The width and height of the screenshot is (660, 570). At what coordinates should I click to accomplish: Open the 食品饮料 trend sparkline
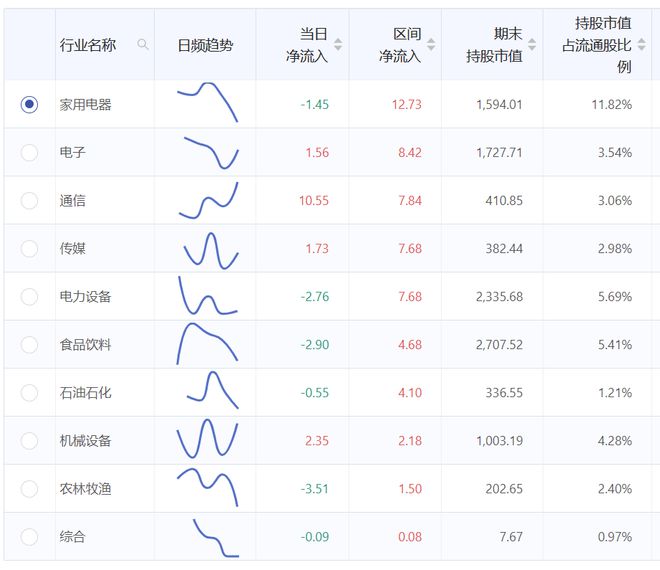click(x=207, y=344)
